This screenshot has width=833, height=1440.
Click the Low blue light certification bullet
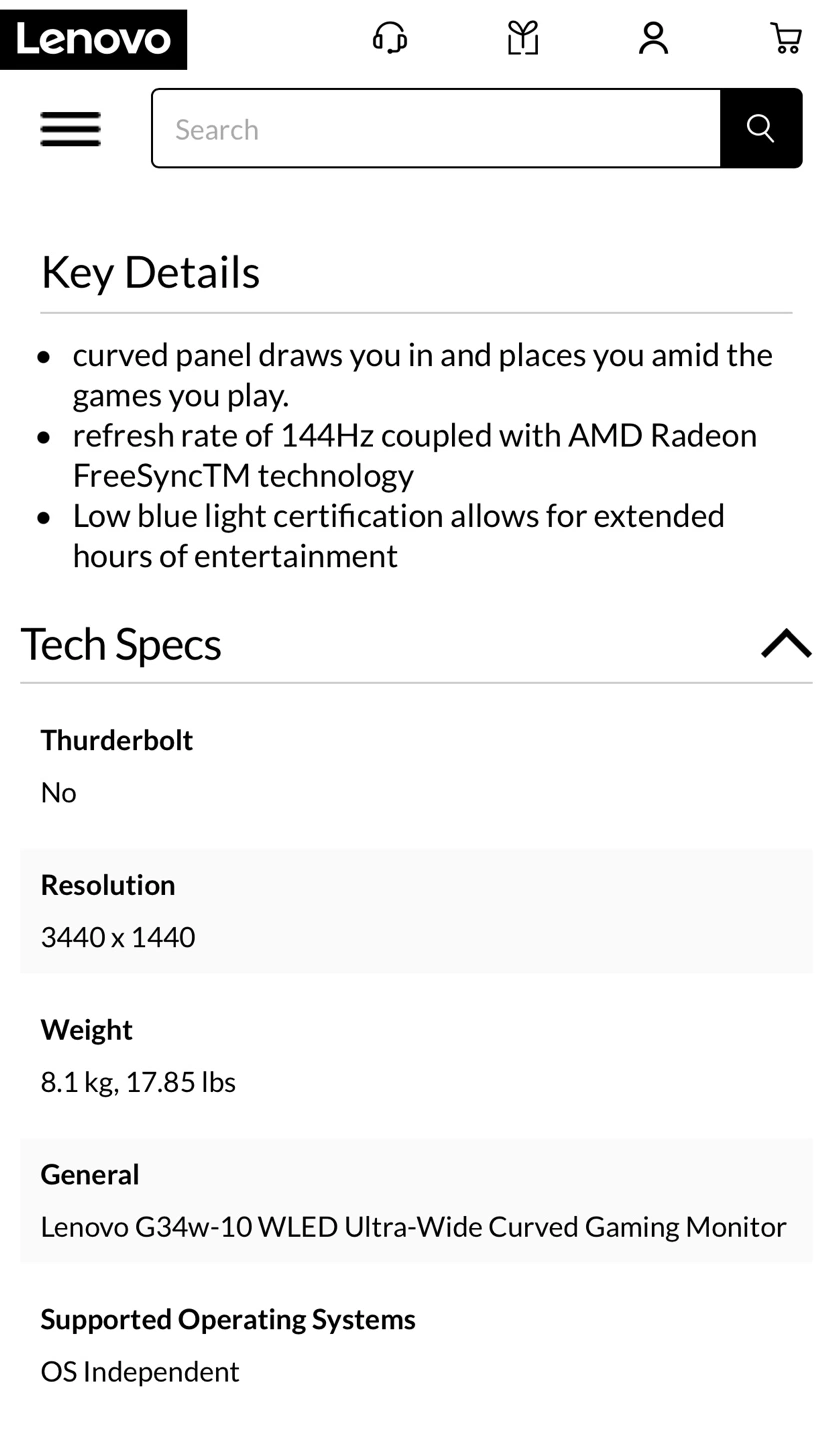coord(398,535)
